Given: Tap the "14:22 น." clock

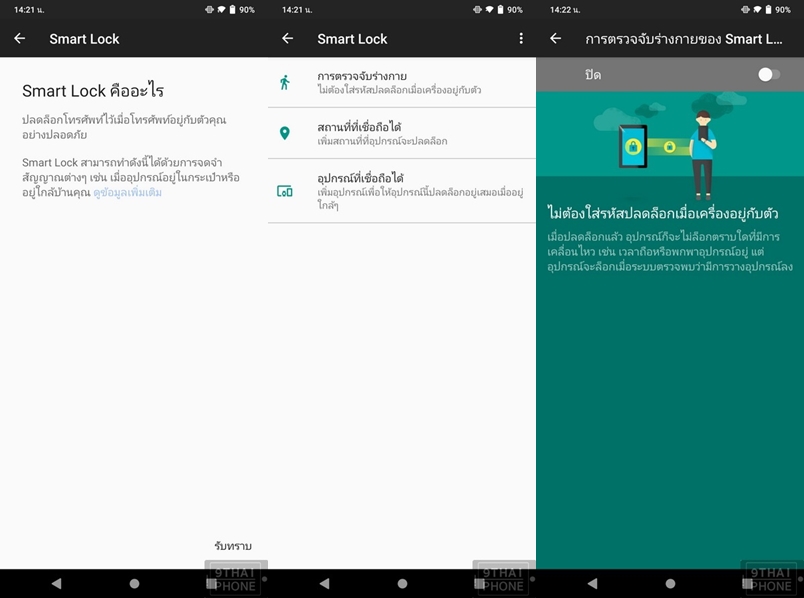Looking at the screenshot, I should [x=565, y=10].
